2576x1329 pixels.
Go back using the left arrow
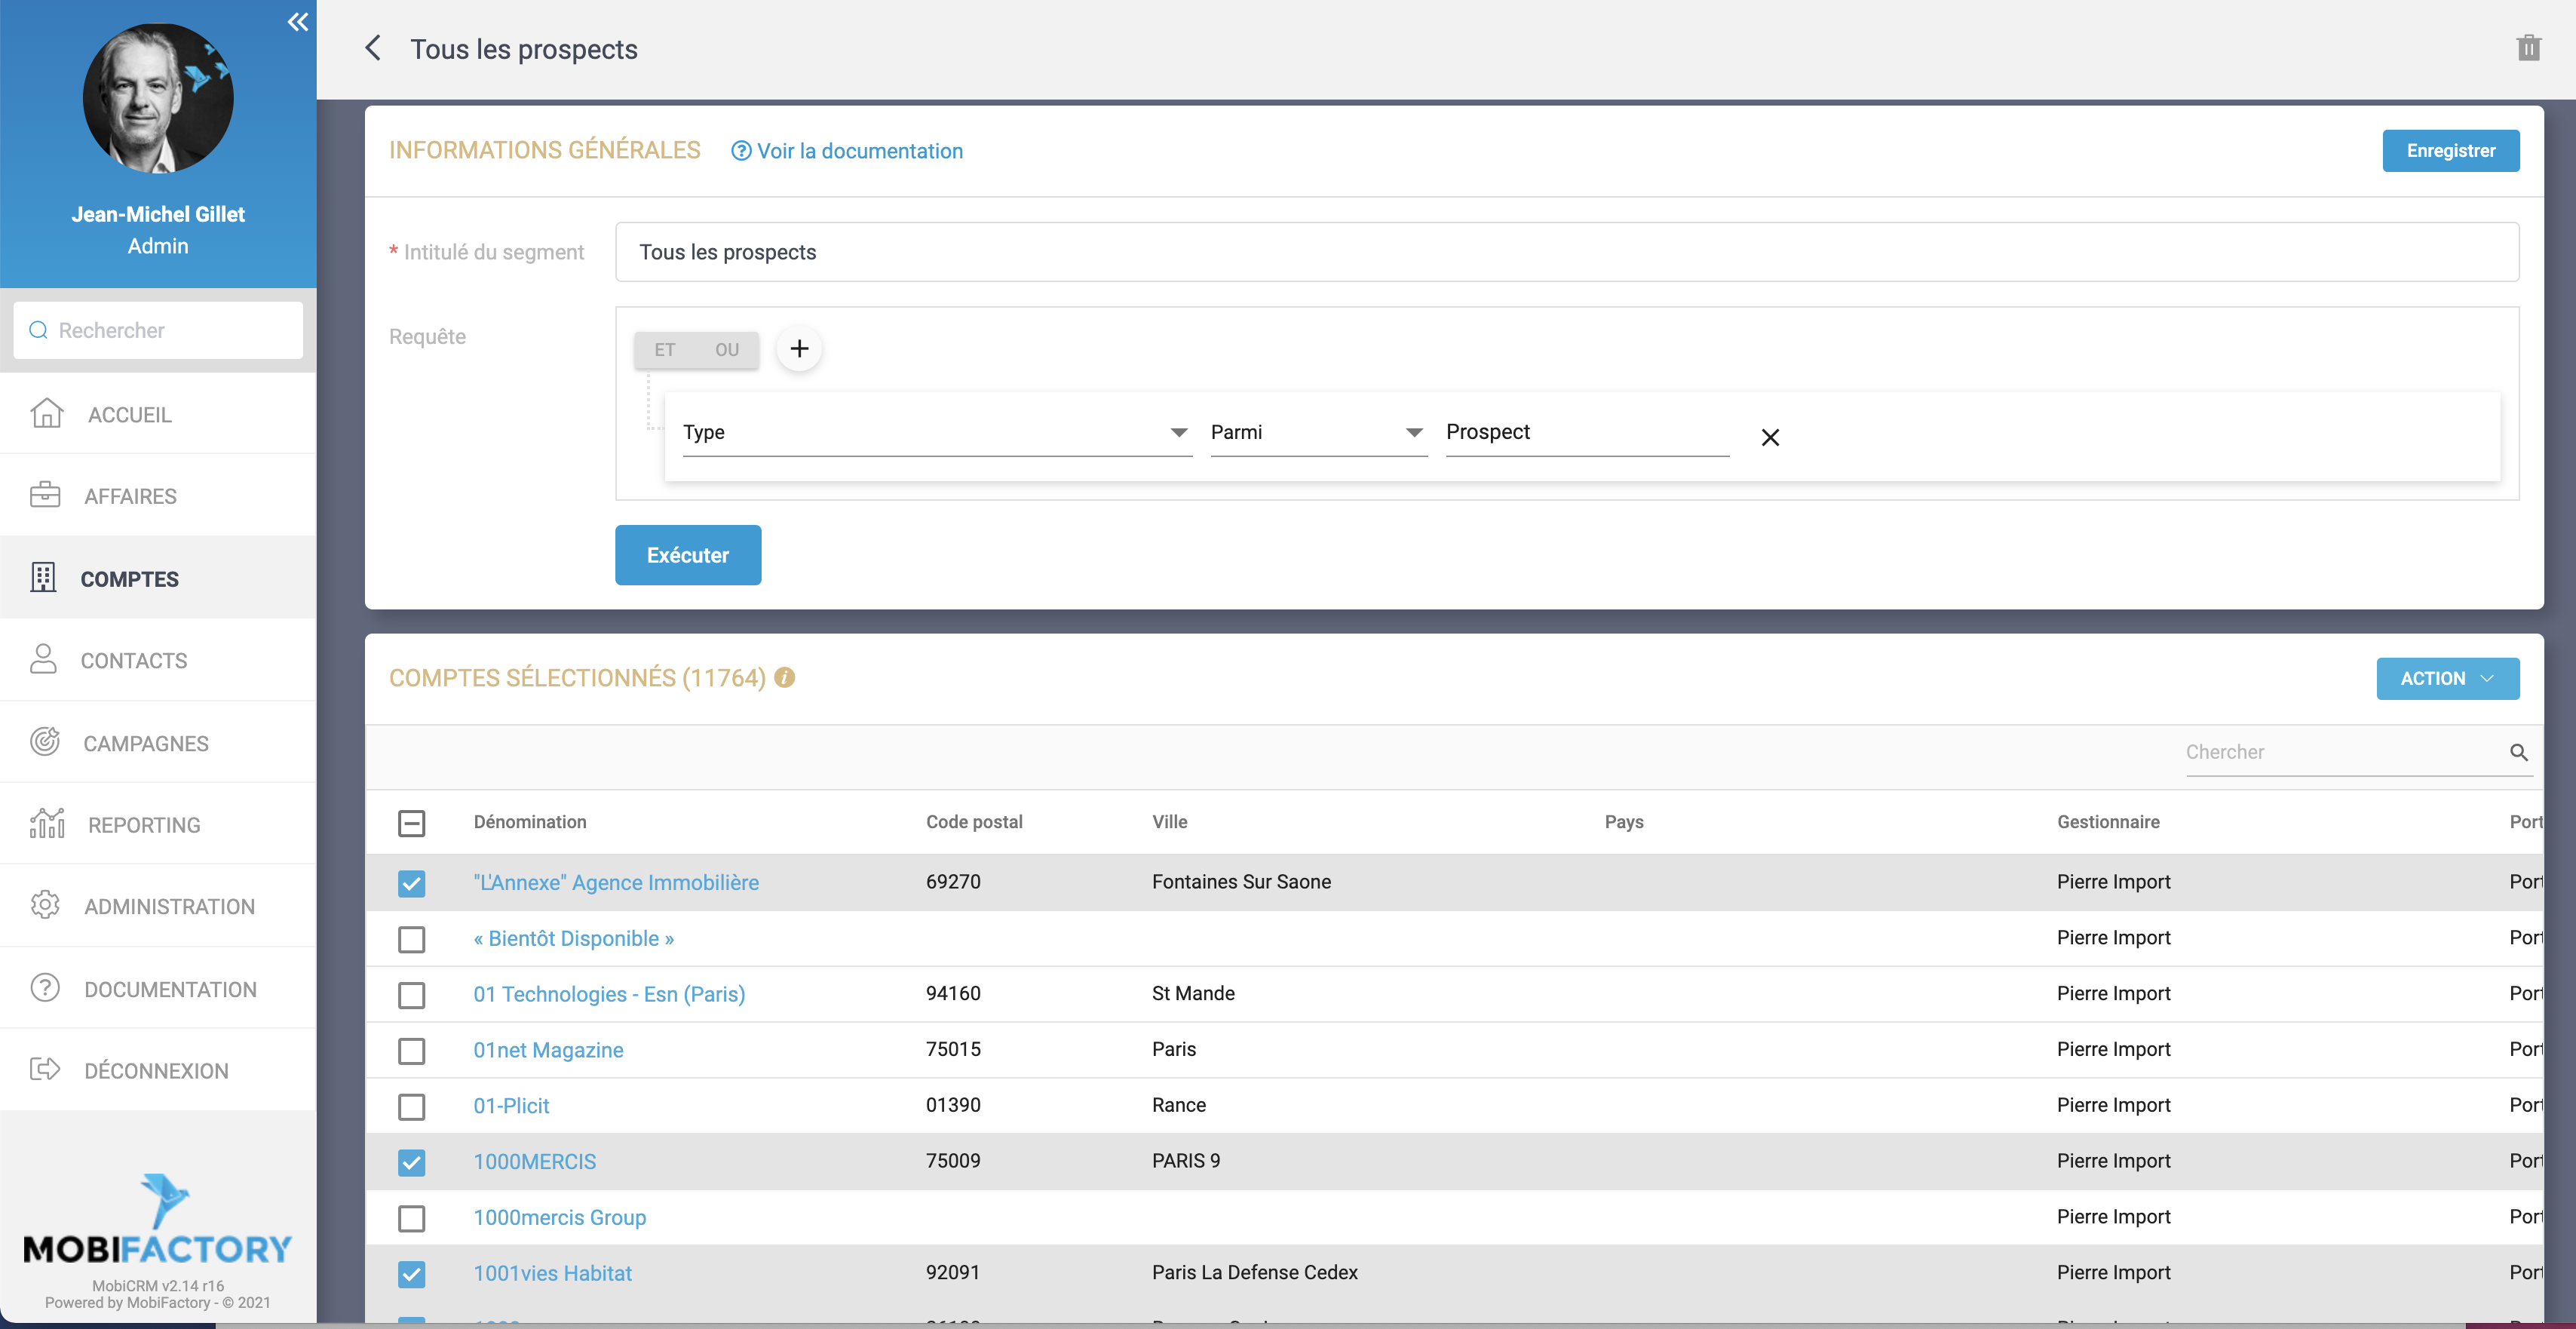pyautogui.click(x=373, y=48)
